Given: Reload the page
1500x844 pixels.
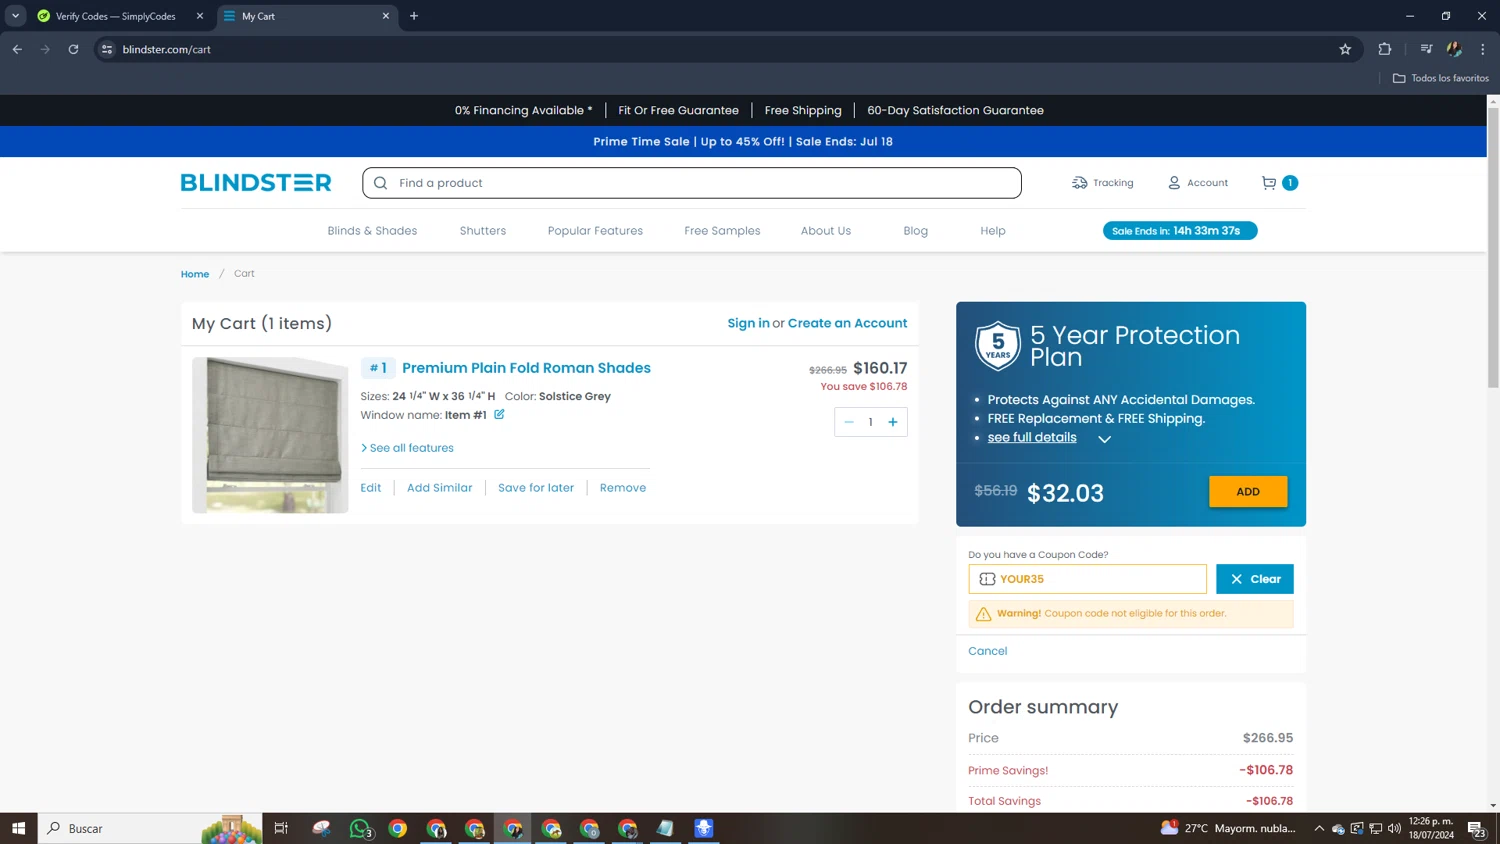Looking at the screenshot, I should 73,49.
